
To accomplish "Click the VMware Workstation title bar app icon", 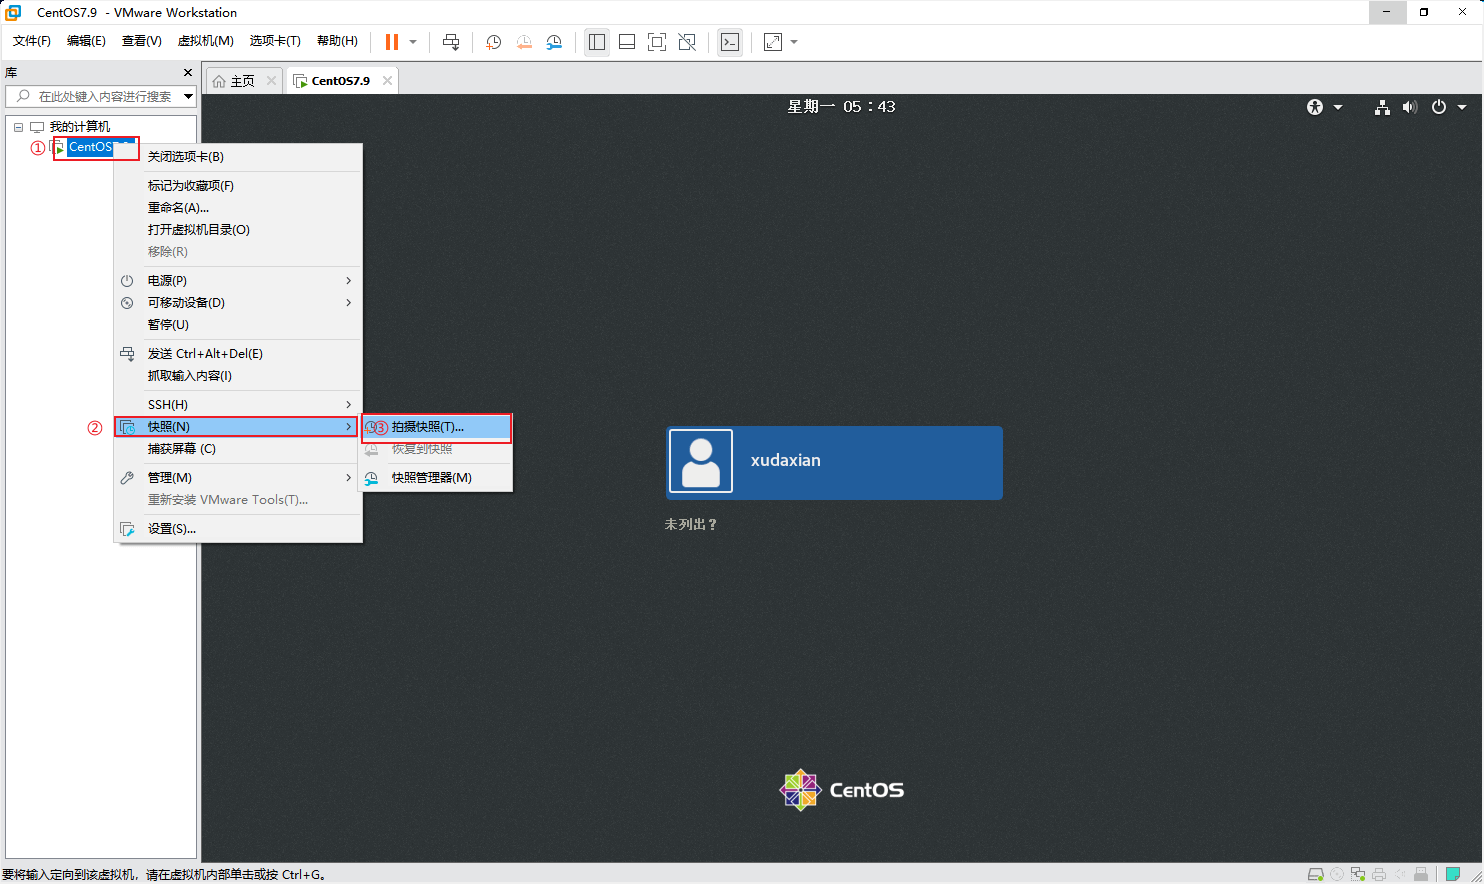I will 13,12.
